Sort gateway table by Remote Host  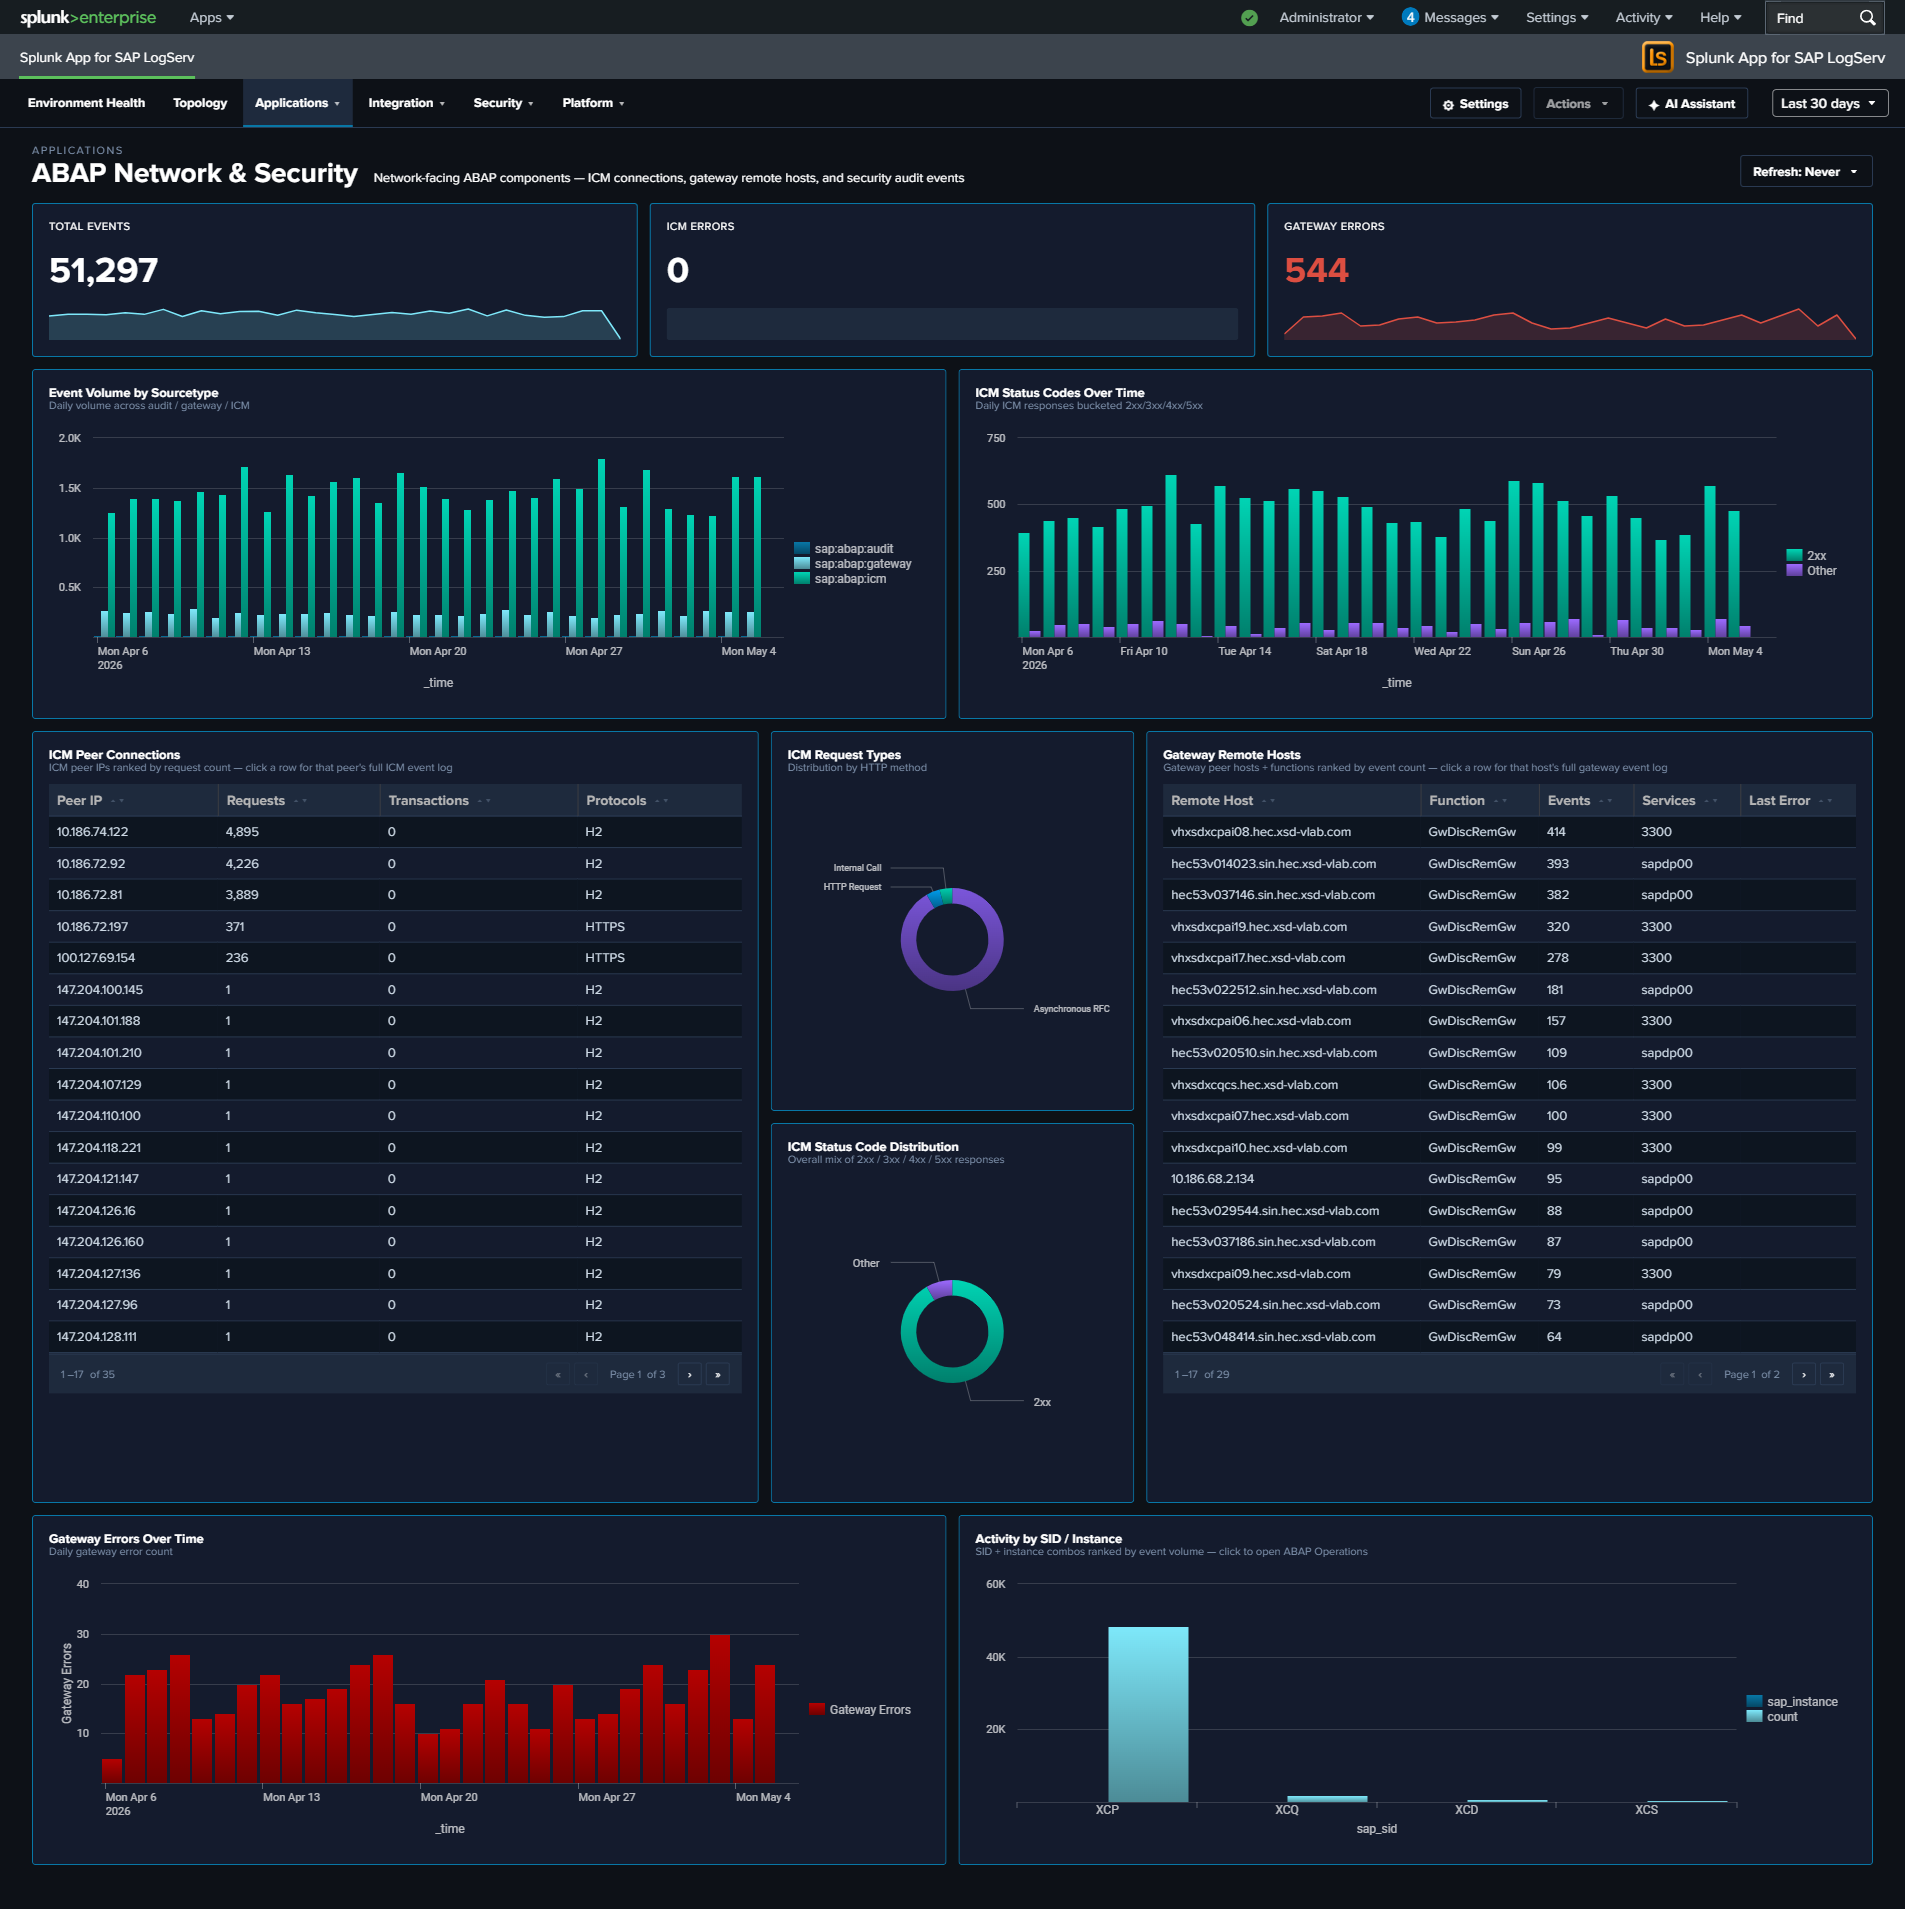pos(1291,800)
